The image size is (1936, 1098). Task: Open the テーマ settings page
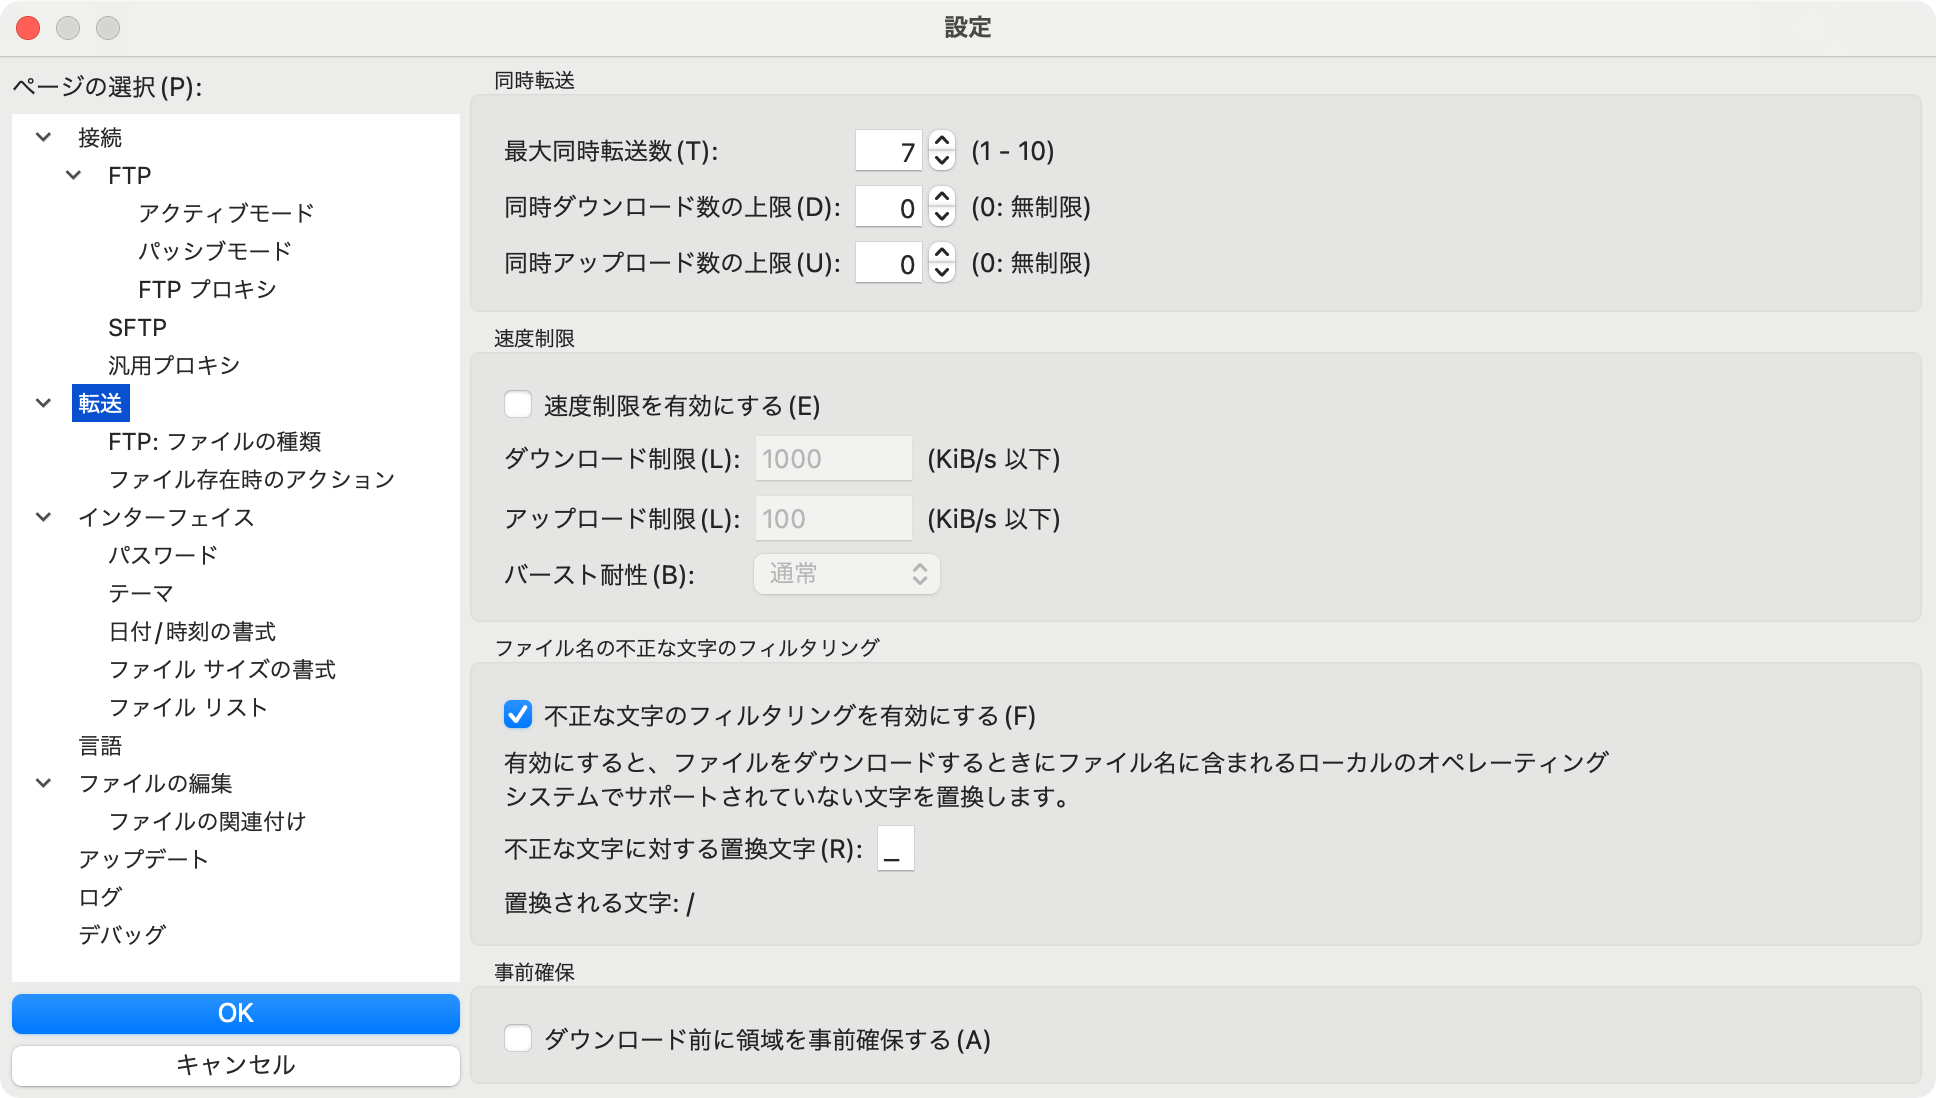(x=140, y=593)
